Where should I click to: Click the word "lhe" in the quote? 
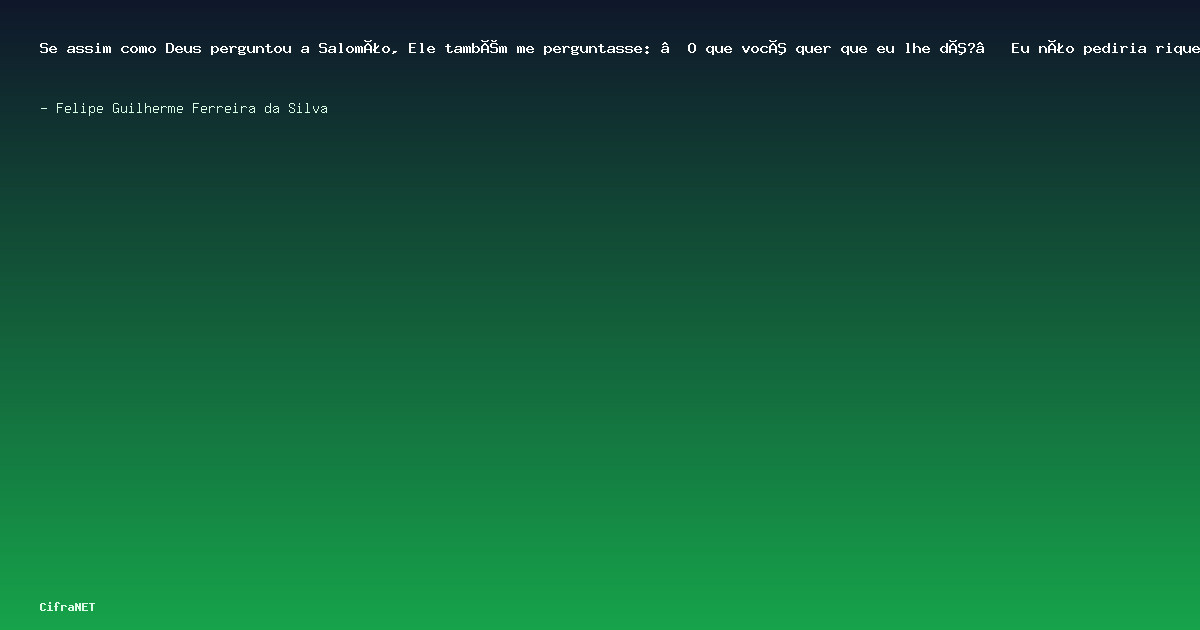[x=917, y=48]
